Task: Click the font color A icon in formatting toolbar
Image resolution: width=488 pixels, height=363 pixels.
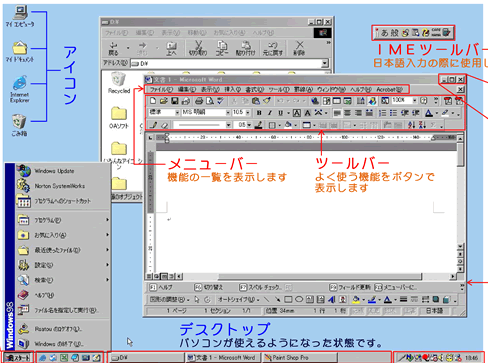Action: (429, 113)
